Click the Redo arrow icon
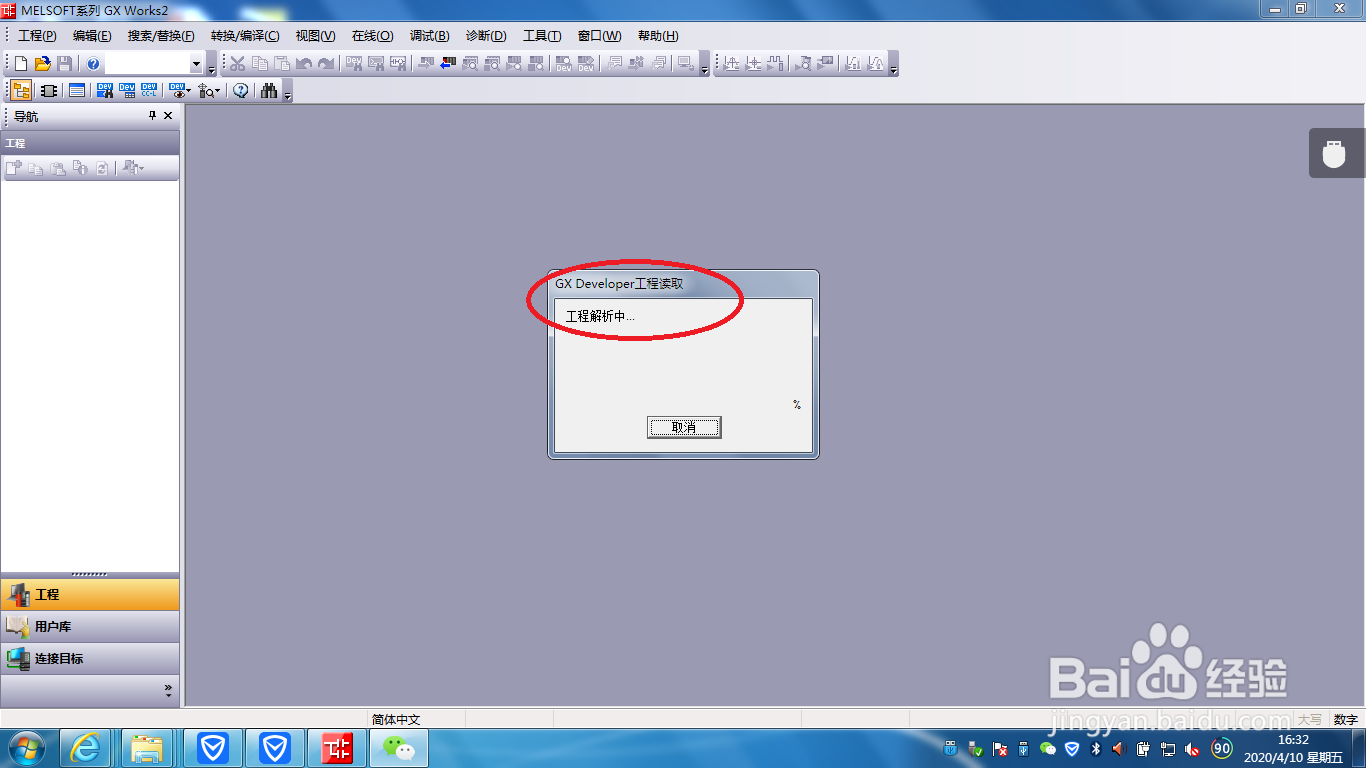Viewport: 1366px width, 768px height. pos(326,64)
